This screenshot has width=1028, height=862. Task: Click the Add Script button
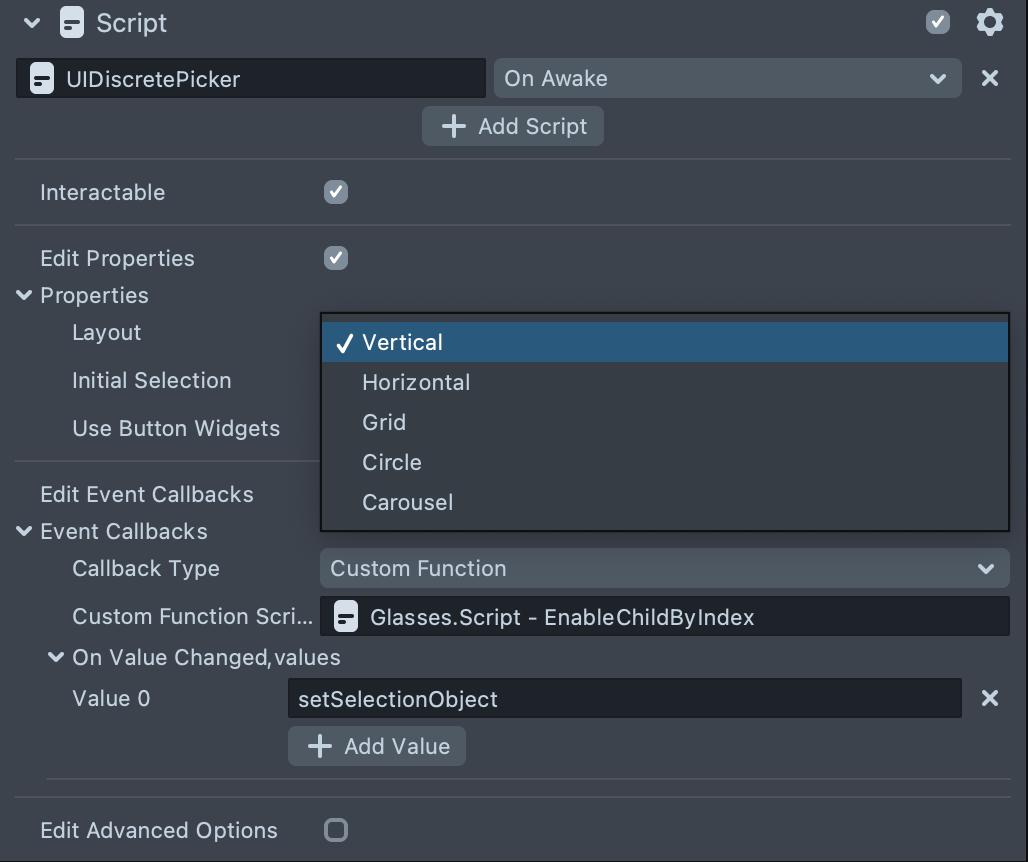coord(512,126)
